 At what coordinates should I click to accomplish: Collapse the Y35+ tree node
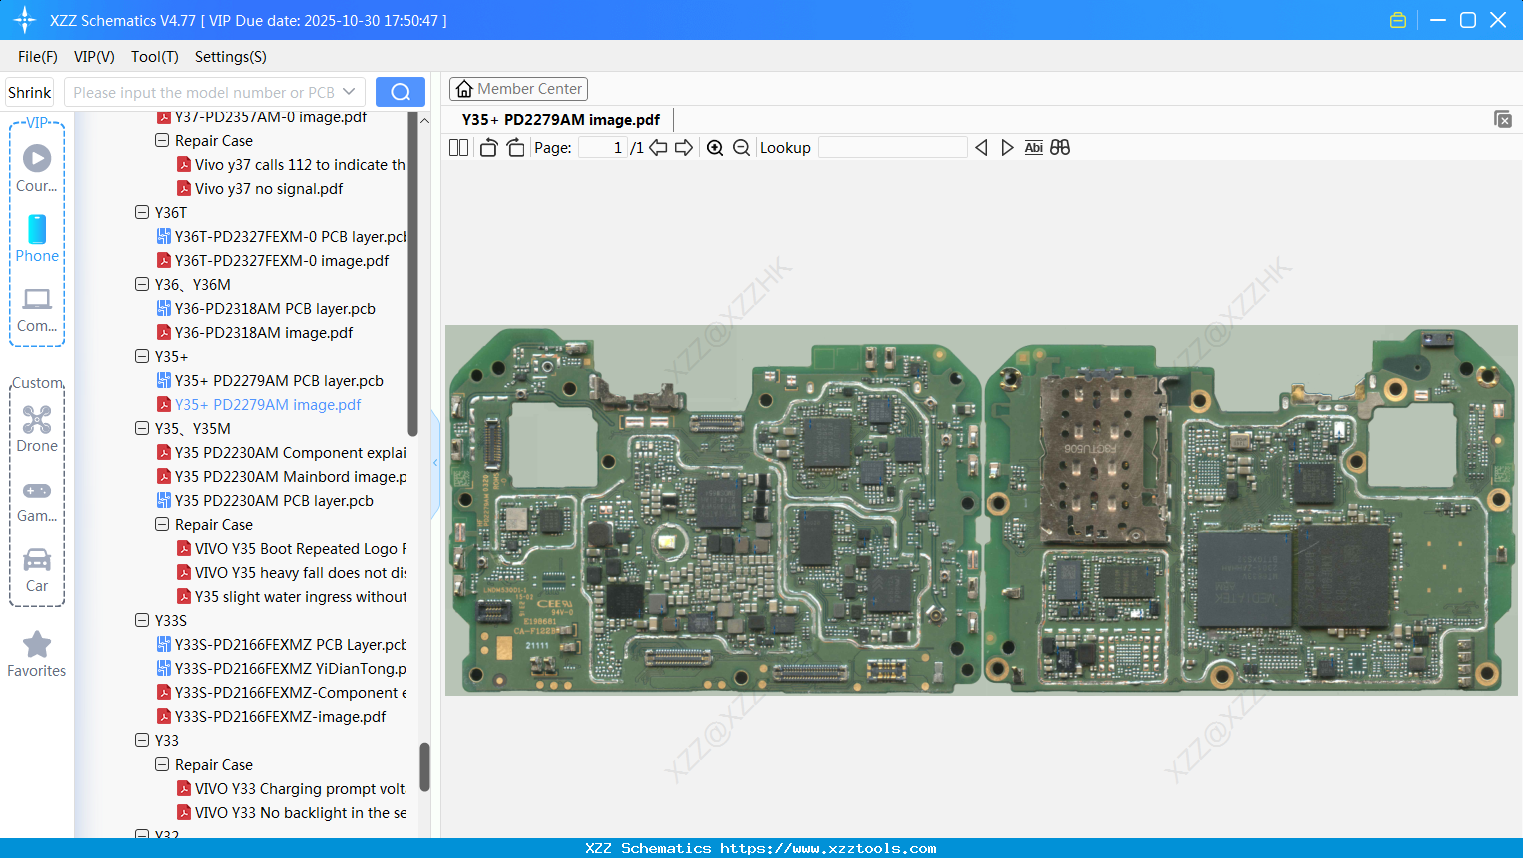coord(142,356)
